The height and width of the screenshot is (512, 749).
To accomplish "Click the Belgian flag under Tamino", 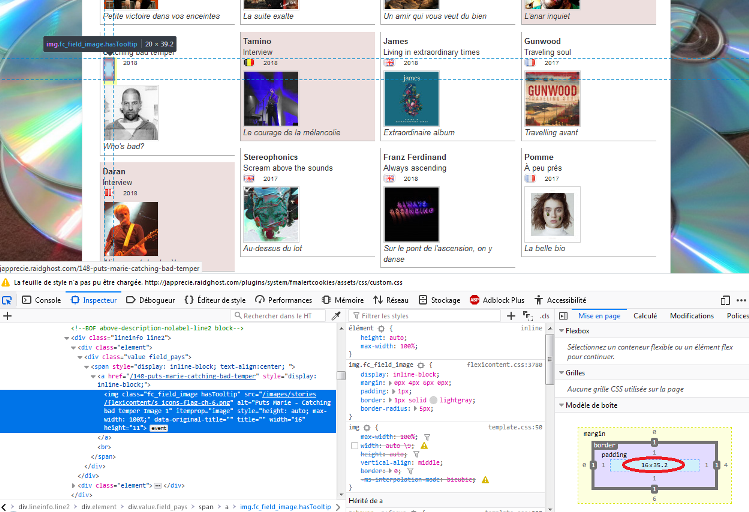I will click(249, 63).
